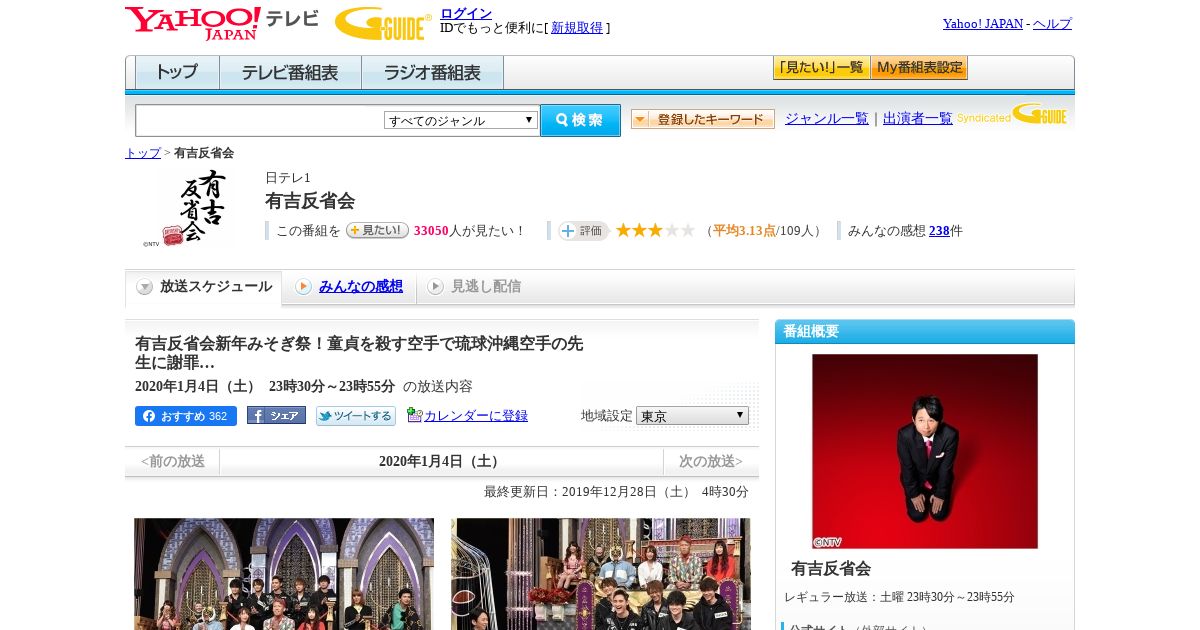Click the 2020年1月4日(土) date heading
Image resolution: width=1200 pixels, height=630 pixels.
tap(440, 462)
